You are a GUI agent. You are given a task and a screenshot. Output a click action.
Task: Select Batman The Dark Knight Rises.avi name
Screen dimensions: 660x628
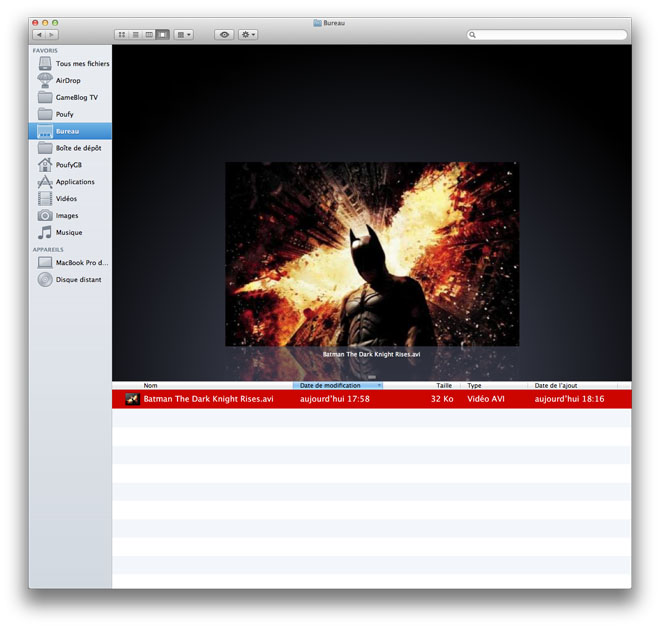pos(208,399)
